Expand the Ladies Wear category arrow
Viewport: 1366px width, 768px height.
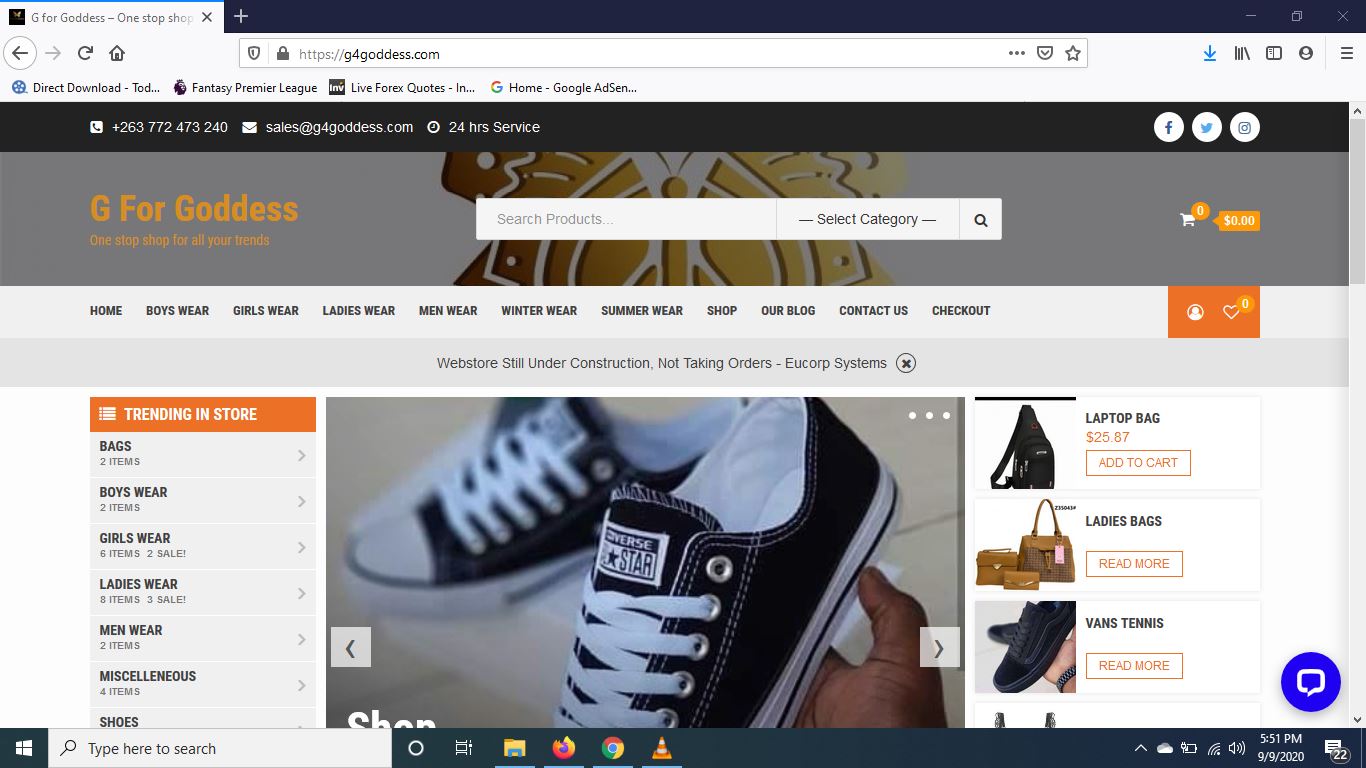coord(301,593)
